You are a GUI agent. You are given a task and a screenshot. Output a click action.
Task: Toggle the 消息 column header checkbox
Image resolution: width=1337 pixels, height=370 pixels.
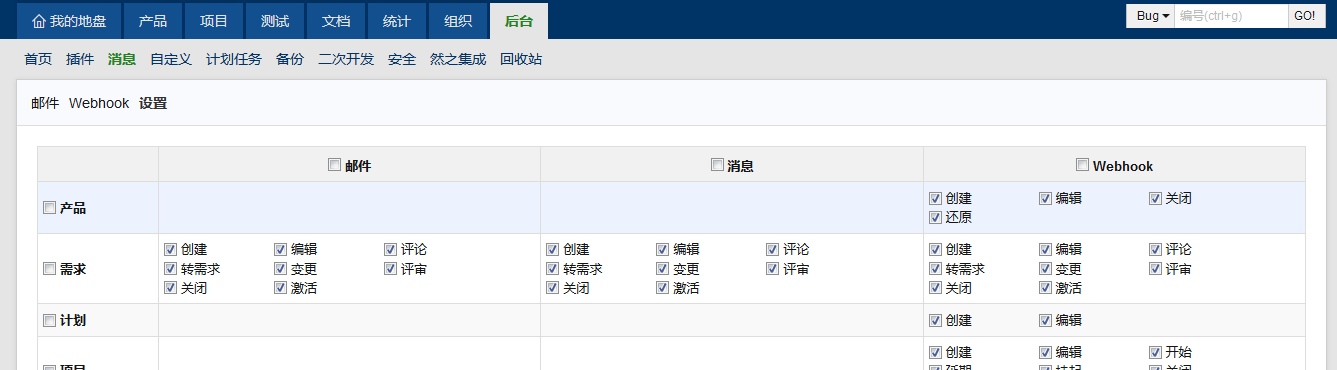(x=717, y=165)
